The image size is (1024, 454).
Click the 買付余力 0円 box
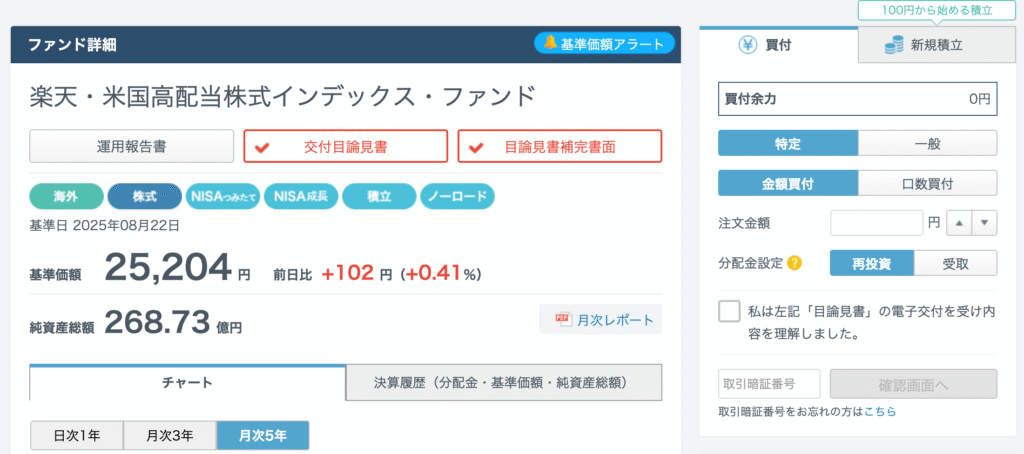pyautogui.click(x=857, y=99)
